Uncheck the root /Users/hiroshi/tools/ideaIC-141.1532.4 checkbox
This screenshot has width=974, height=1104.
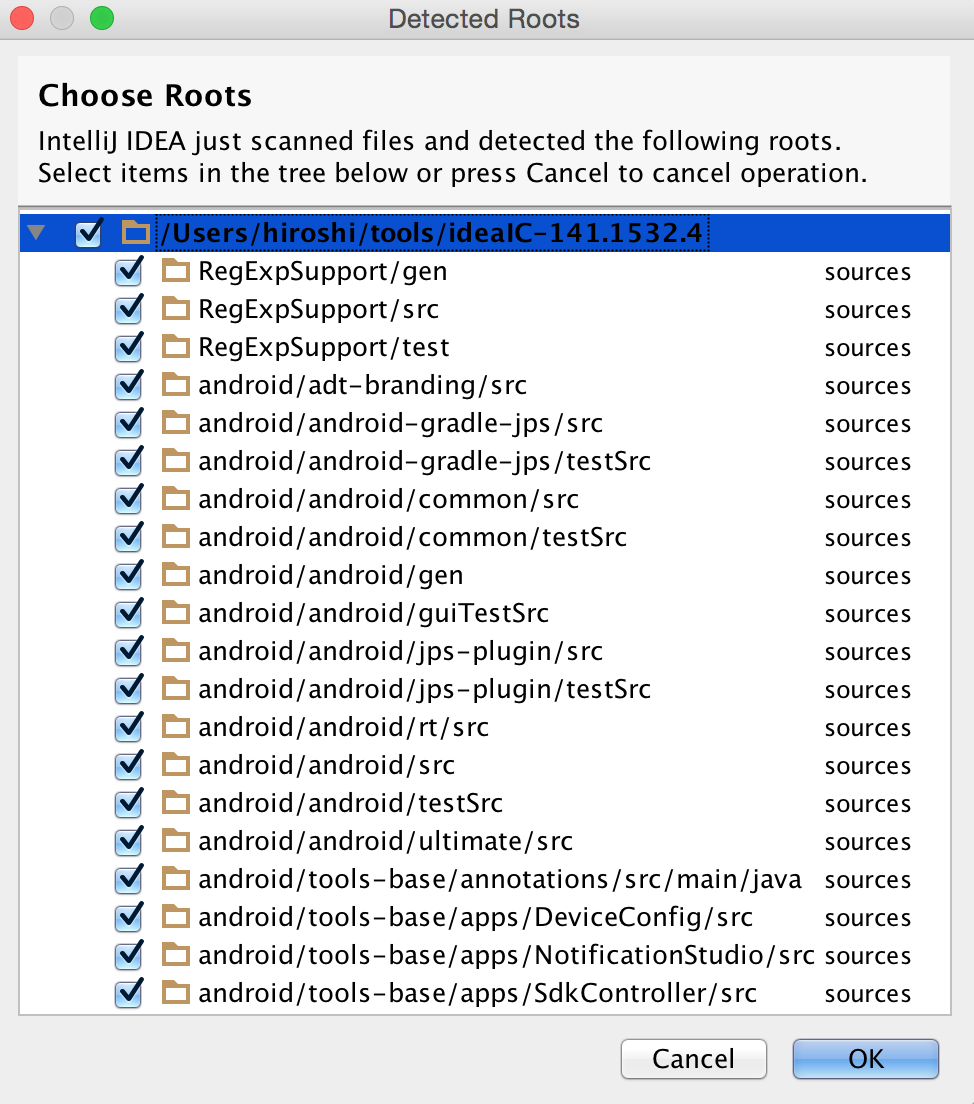pyautogui.click(x=89, y=232)
